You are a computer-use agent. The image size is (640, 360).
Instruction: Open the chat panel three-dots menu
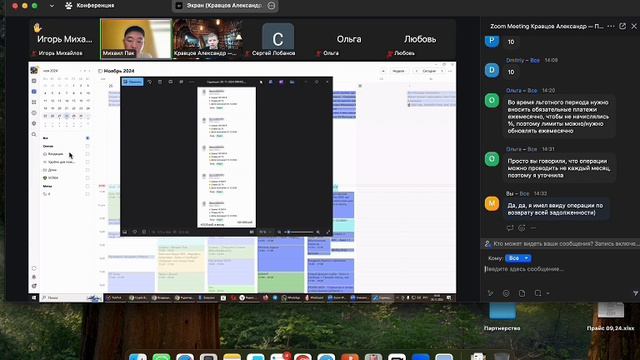(x=611, y=26)
